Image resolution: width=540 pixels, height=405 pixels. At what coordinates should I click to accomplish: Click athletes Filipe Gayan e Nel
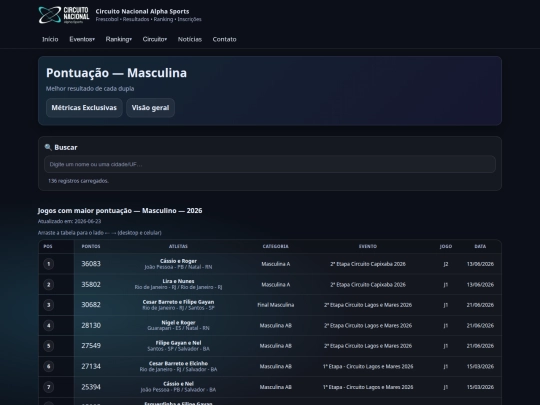(178, 343)
